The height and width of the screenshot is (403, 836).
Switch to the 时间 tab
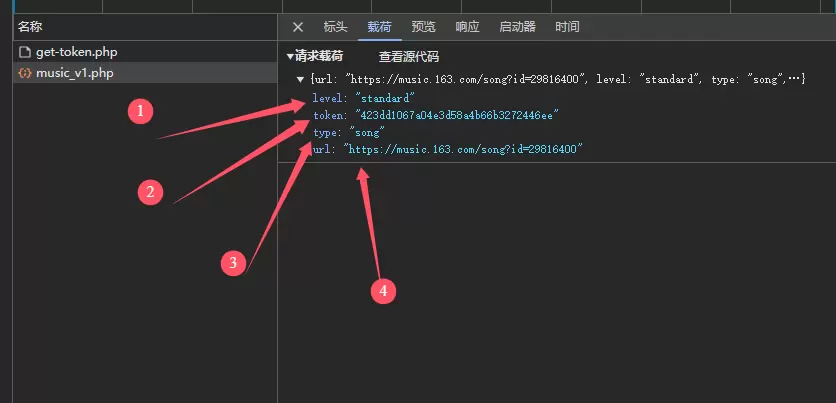pyautogui.click(x=567, y=27)
